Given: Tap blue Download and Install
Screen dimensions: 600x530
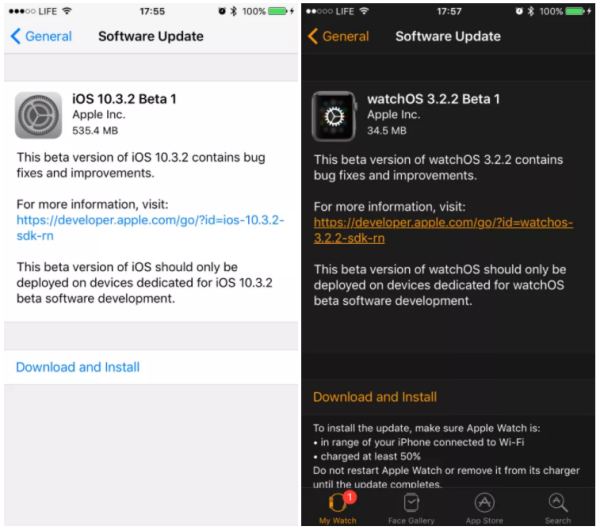Looking at the screenshot, I should [78, 367].
